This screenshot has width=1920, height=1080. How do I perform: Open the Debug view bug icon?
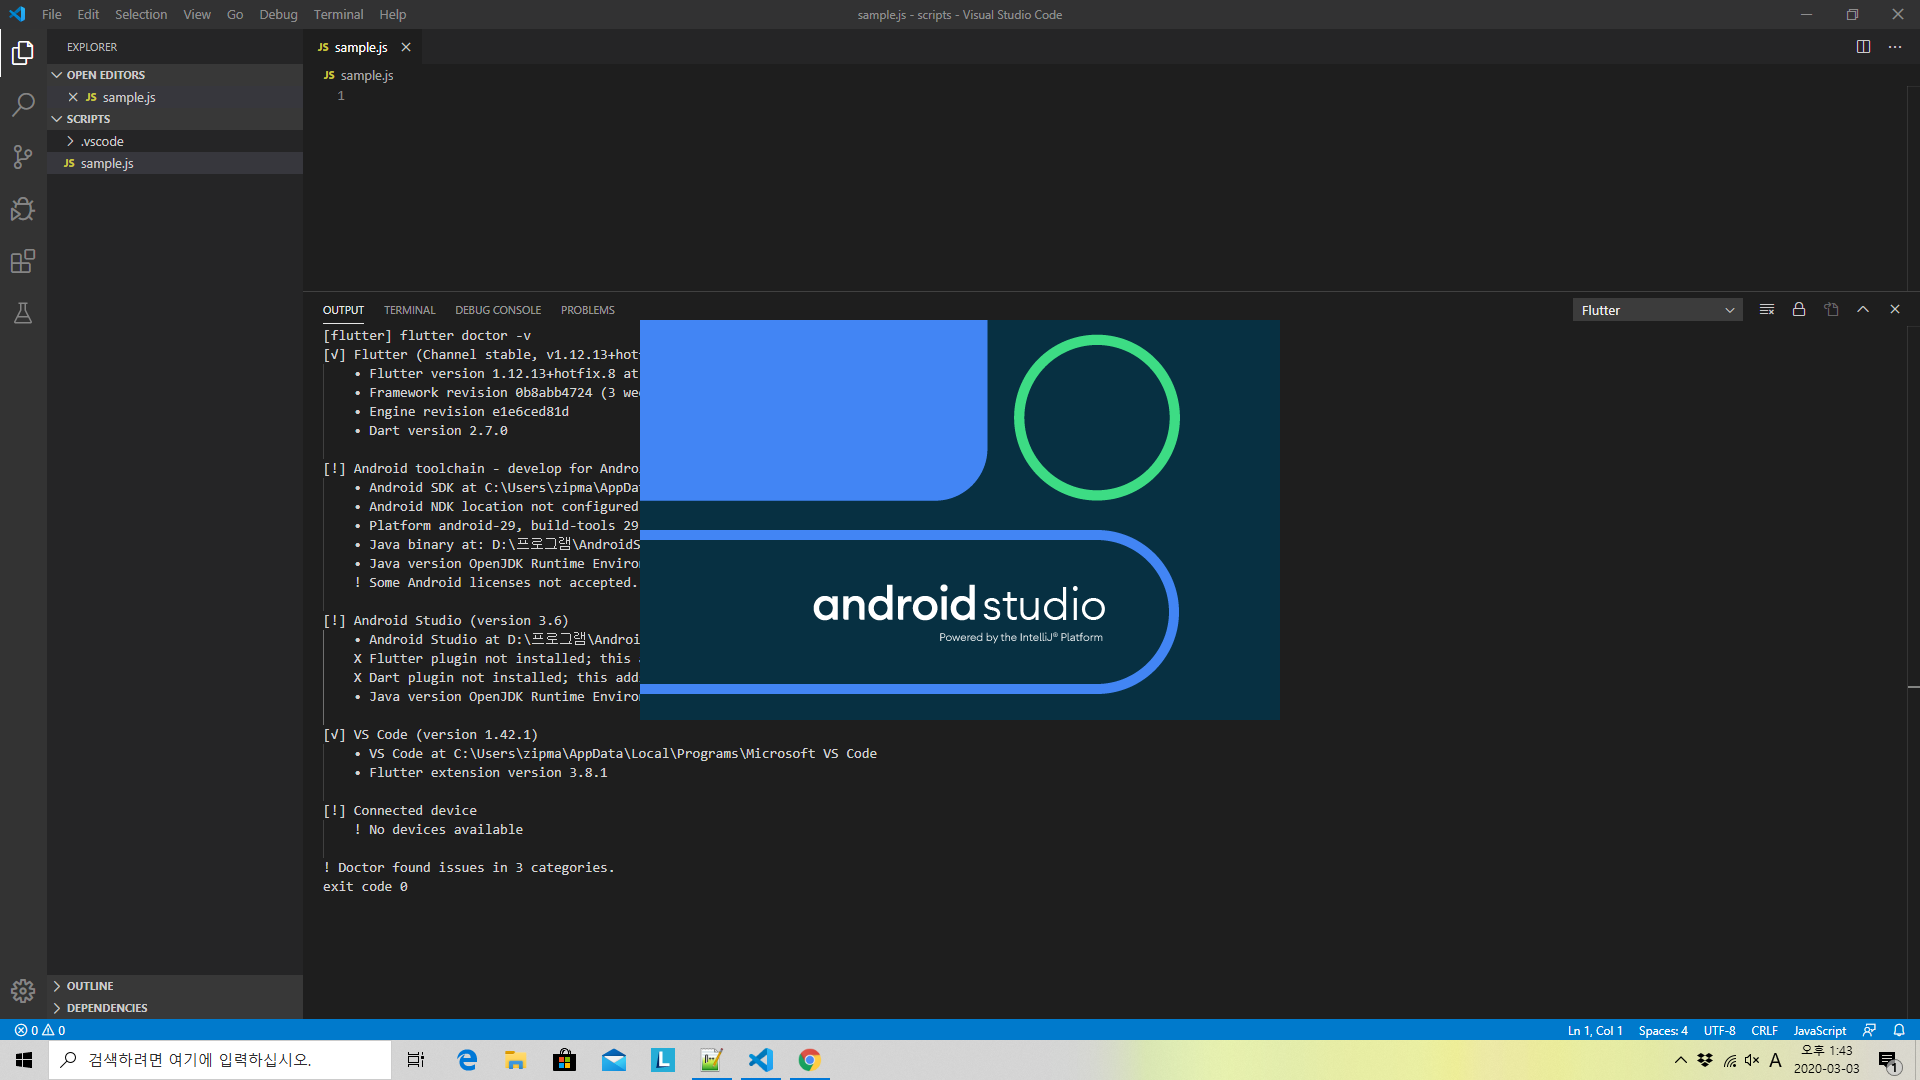coord(23,209)
